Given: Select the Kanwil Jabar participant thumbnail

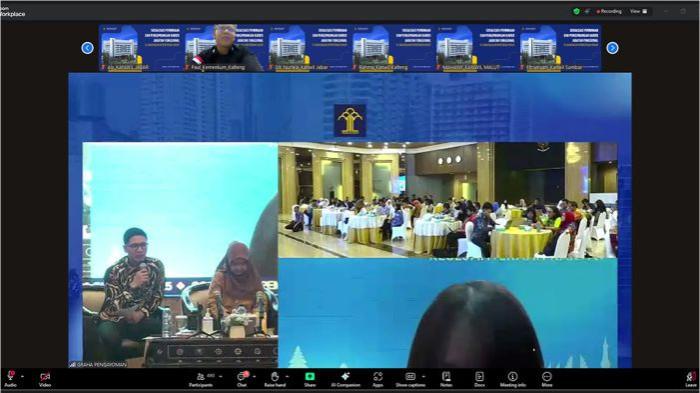Looking at the screenshot, I should point(308,48).
